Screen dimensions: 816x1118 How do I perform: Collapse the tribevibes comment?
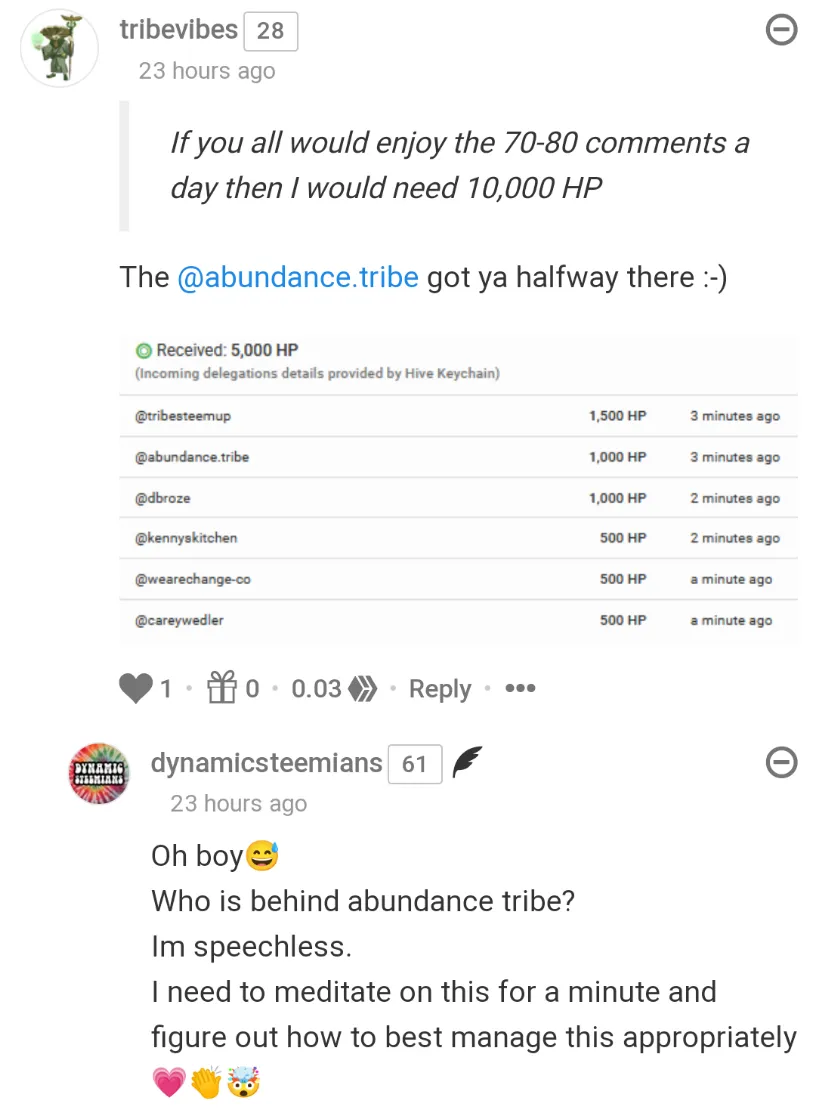781,31
